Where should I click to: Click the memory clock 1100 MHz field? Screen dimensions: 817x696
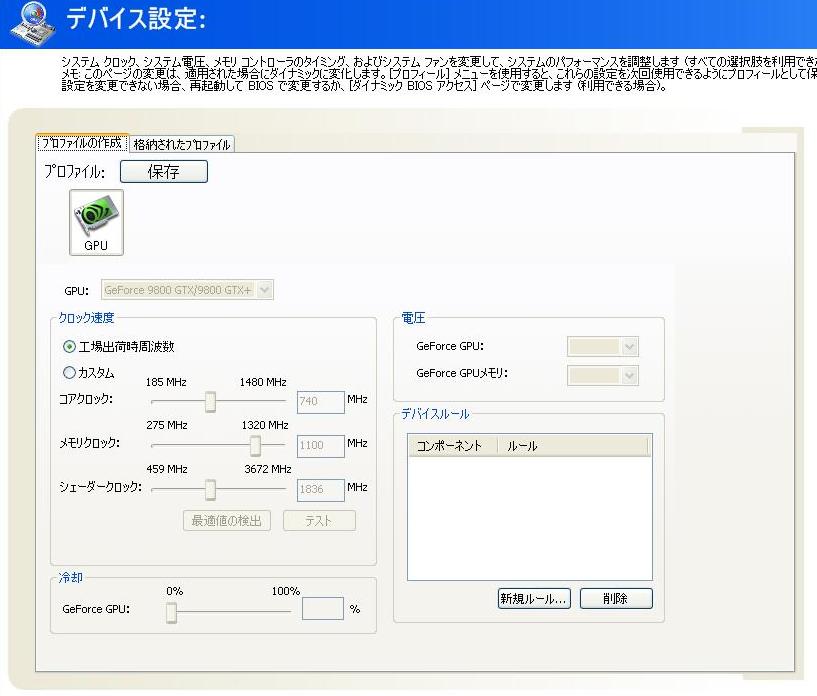(320, 446)
